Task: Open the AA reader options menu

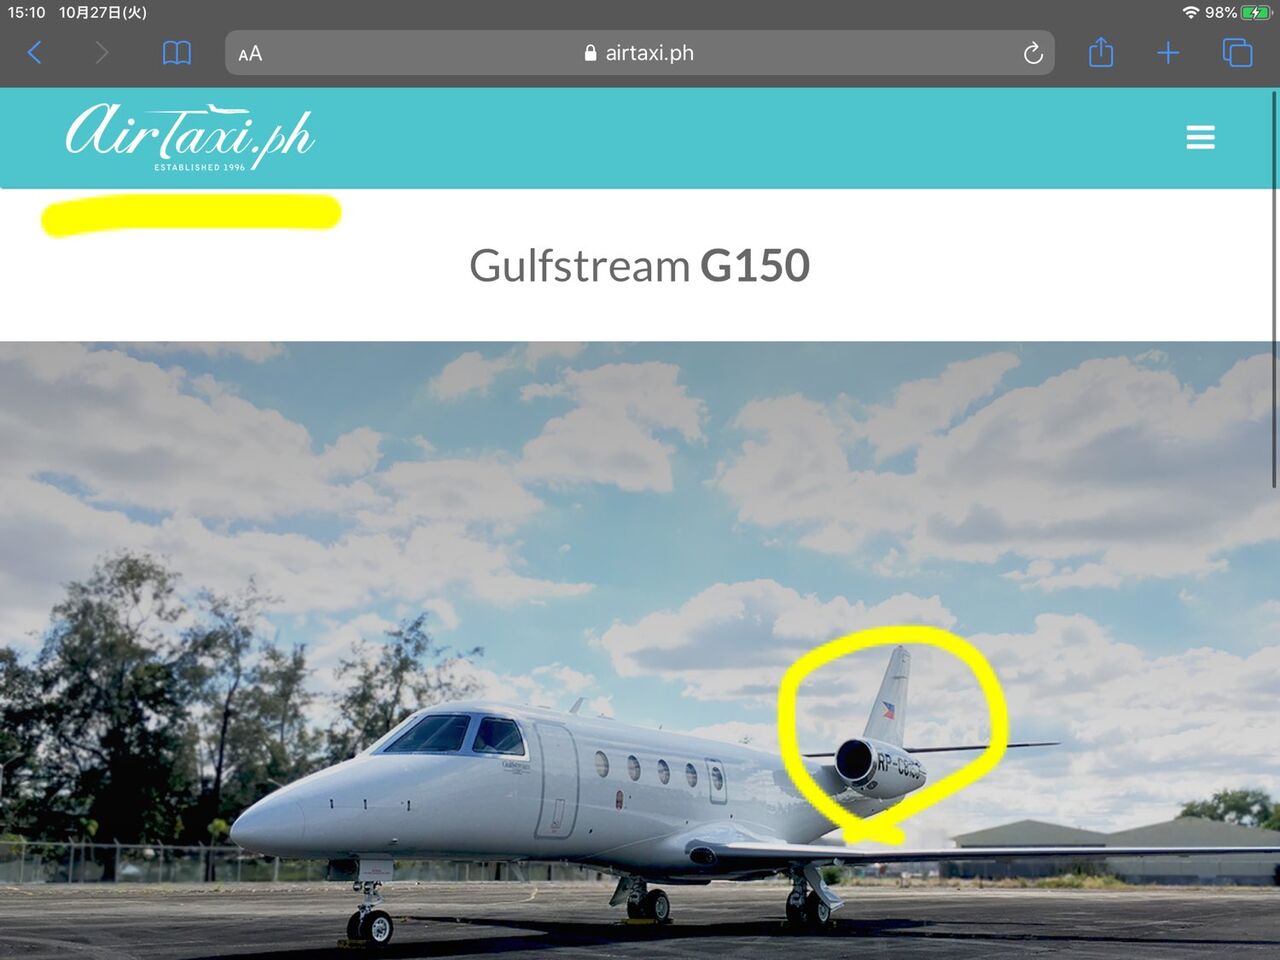Action: pos(250,54)
